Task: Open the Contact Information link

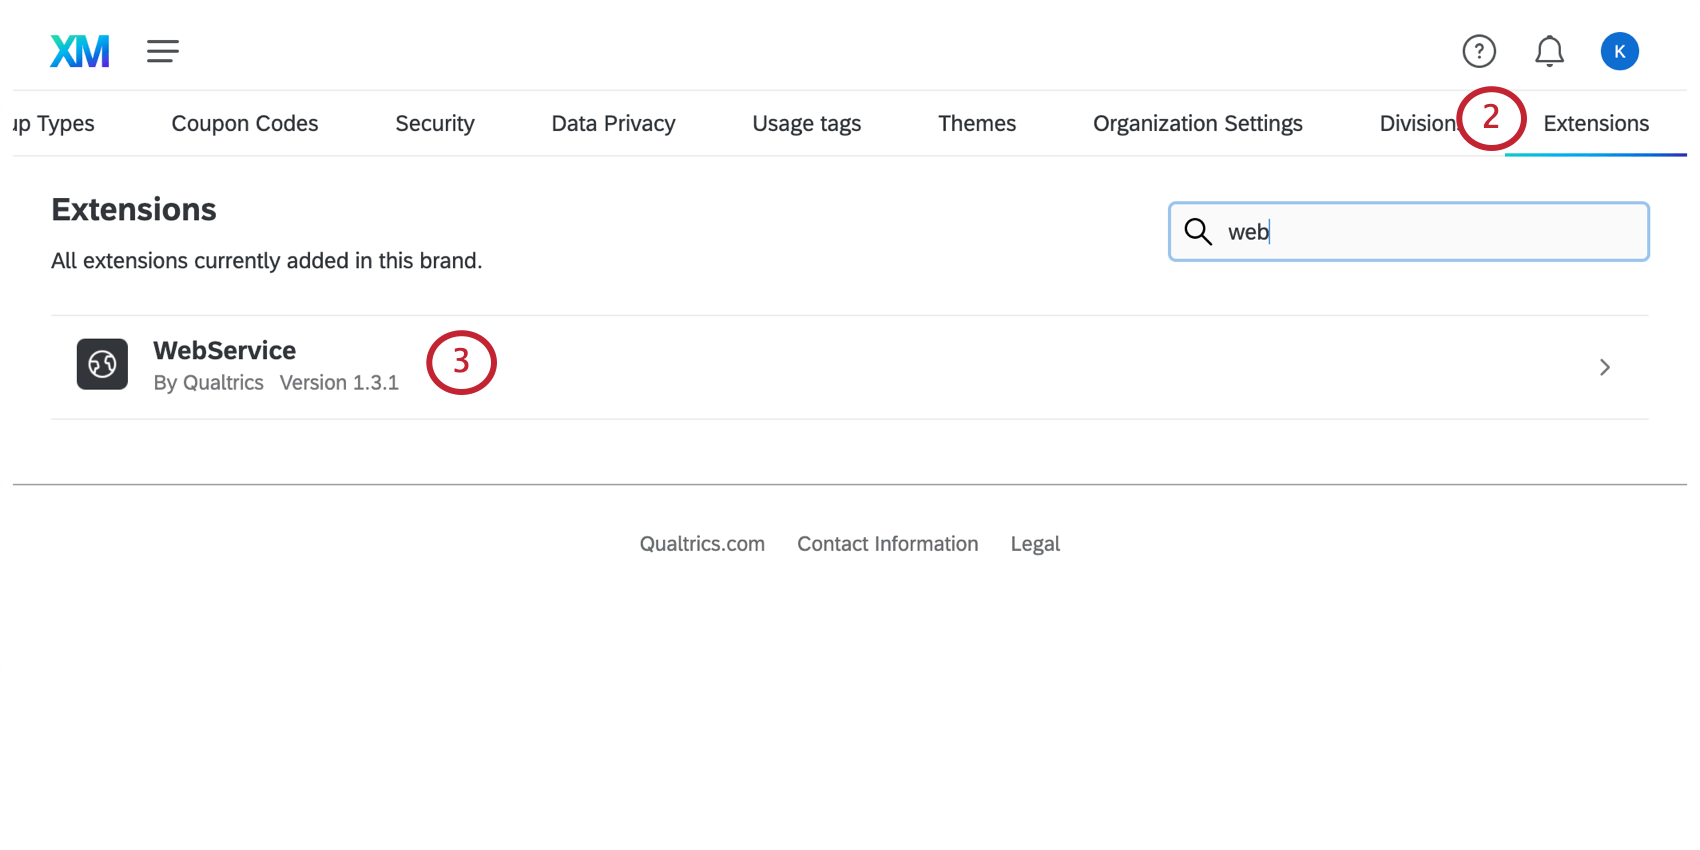Action: [887, 544]
